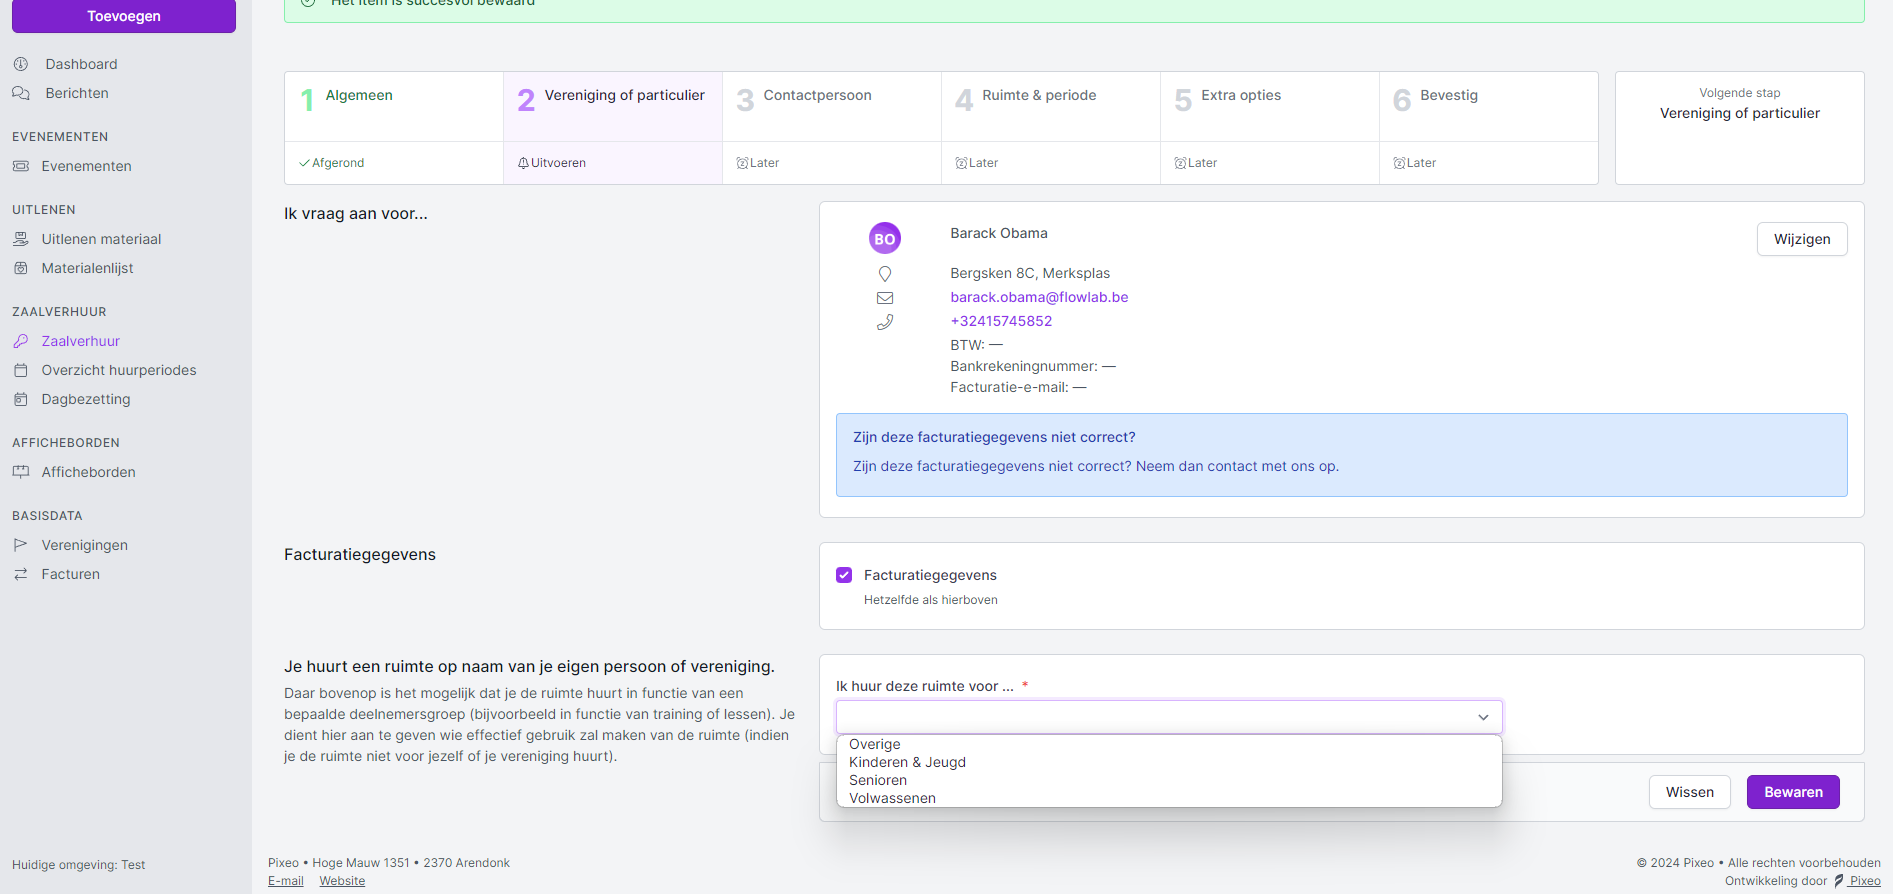1893x894 pixels.
Task: Click the Verenigingen flag icon
Action: 21,545
